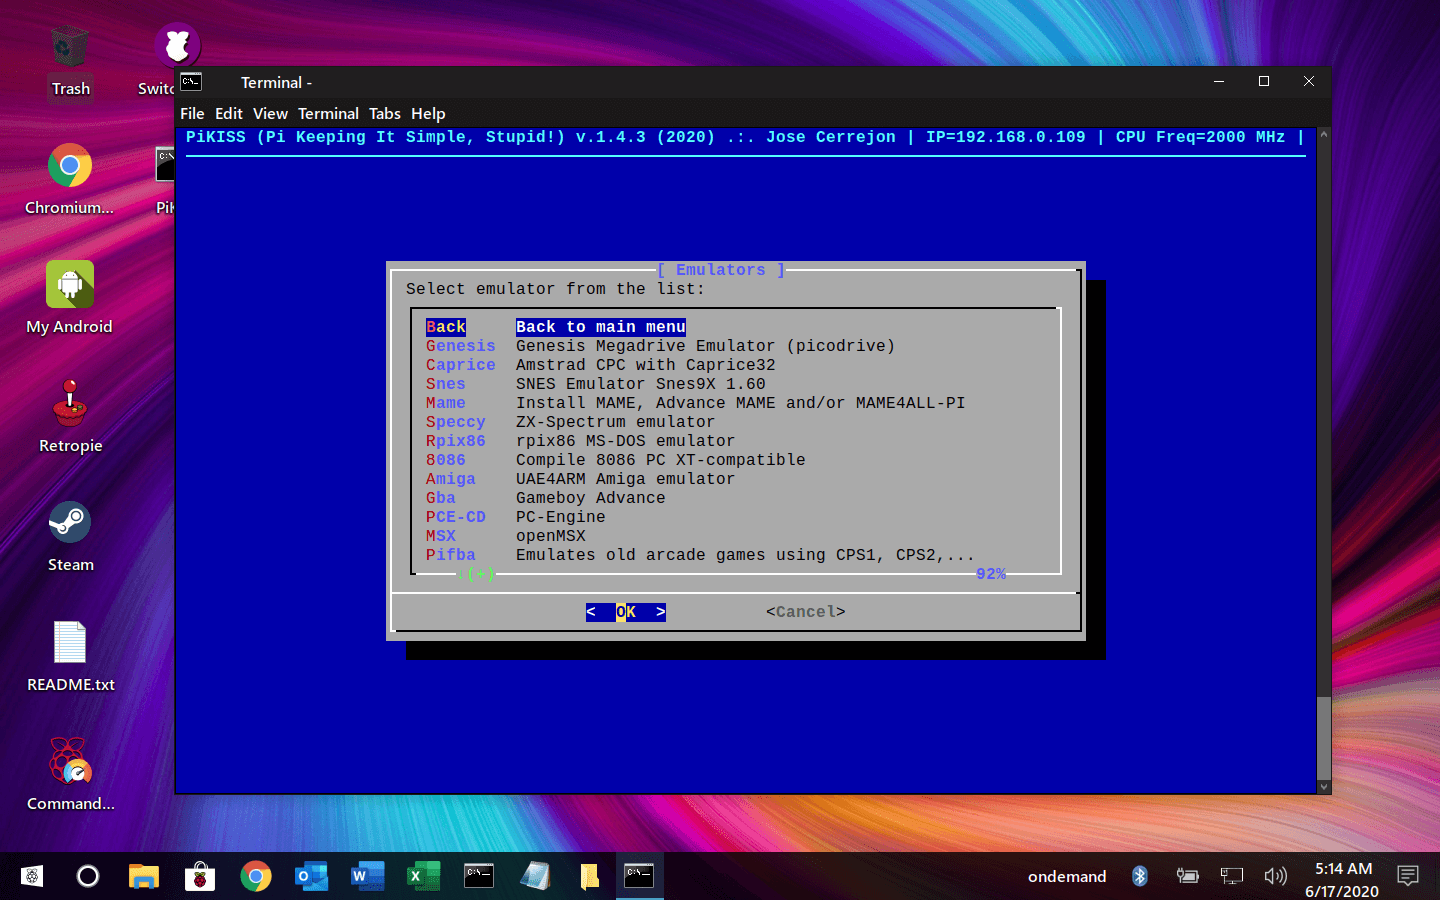Click the battery tray icon
The image size is (1440, 900).
[x=1187, y=876]
